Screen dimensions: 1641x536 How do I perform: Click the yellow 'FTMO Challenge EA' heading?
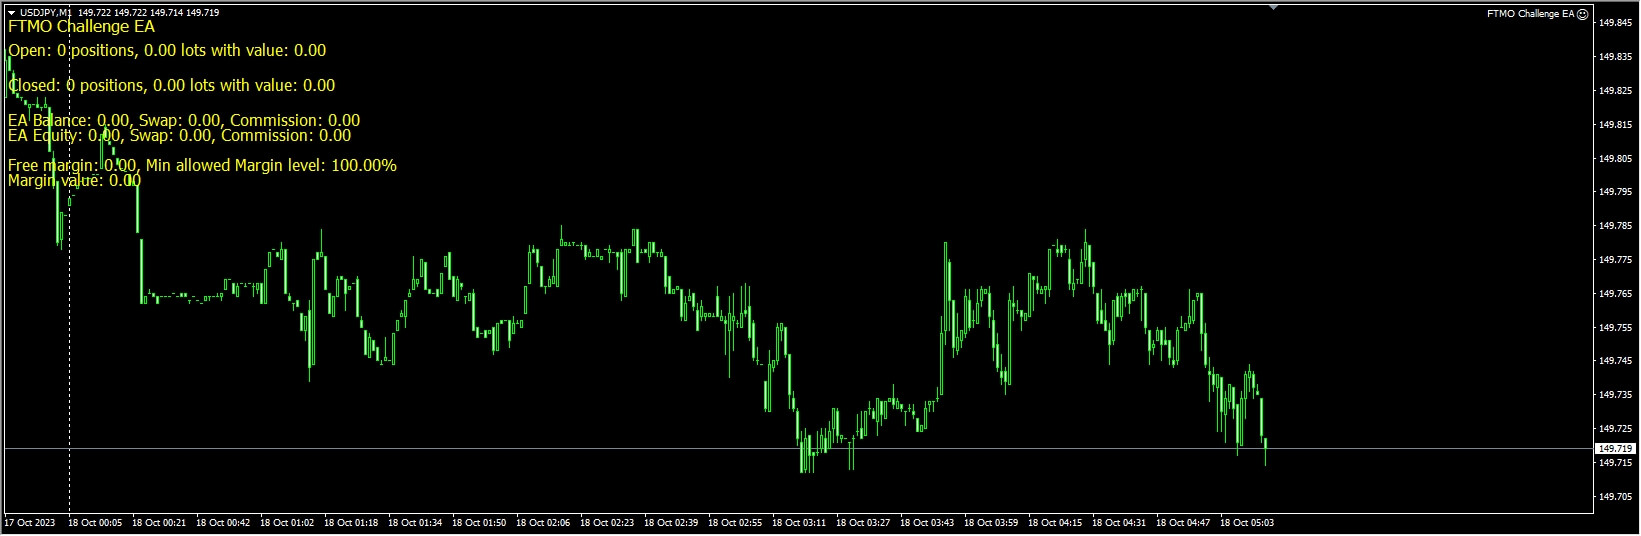tap(81, 27)
